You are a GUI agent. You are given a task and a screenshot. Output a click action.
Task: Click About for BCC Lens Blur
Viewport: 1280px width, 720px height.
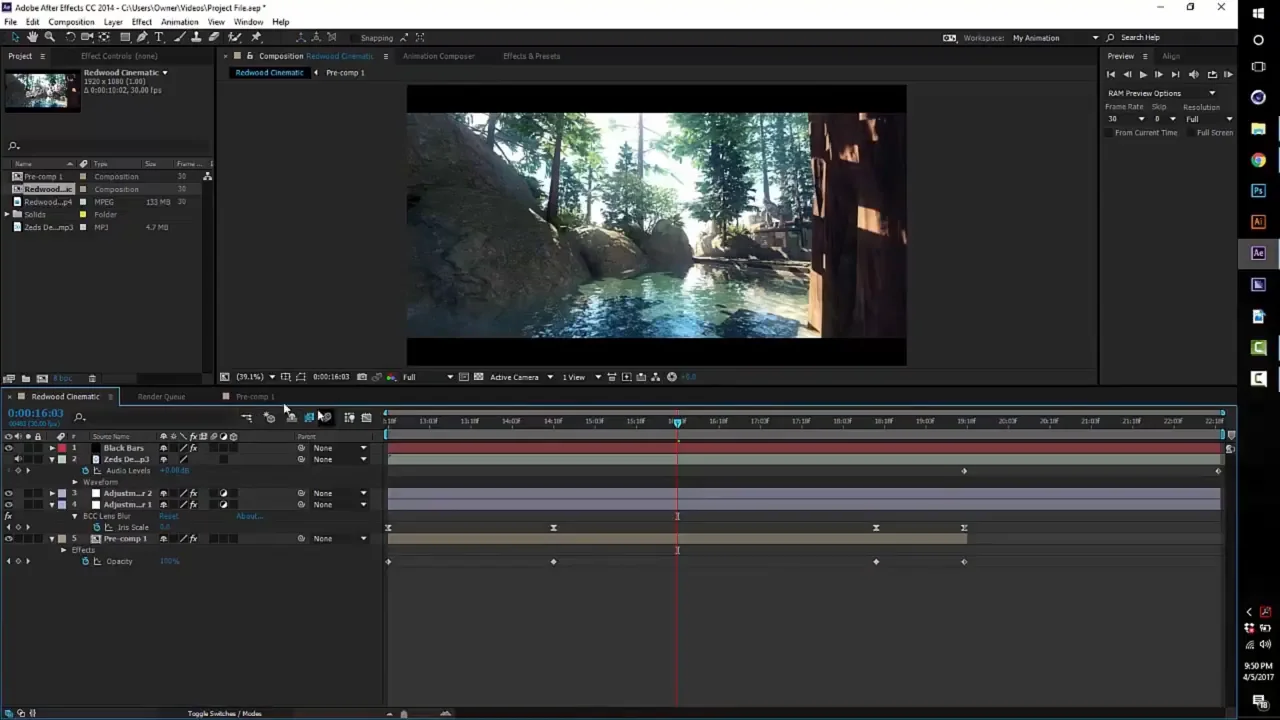tap(249, 516)
